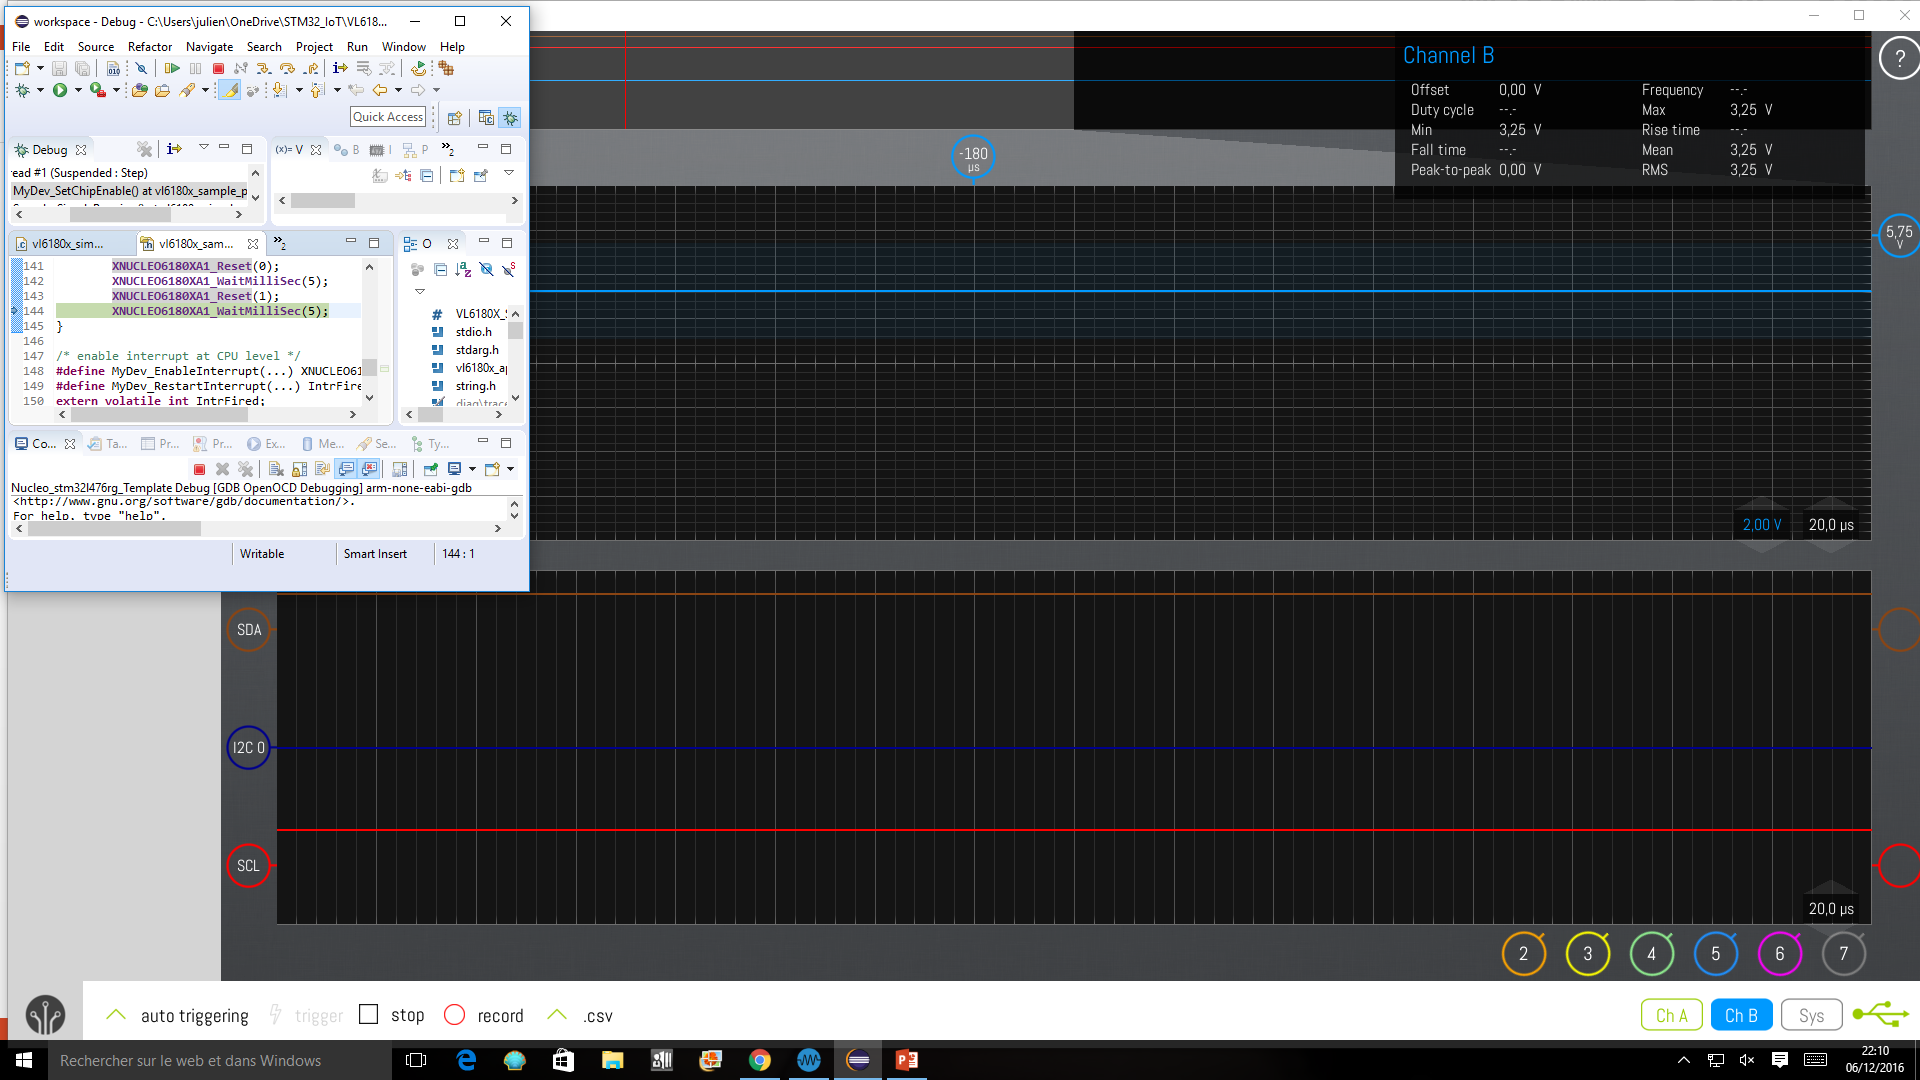The height and width of the screenshot is (1080, 1920).
Task: Click the oscilloscope app logo at bottom left
Action: click(x=45, y=1015)
